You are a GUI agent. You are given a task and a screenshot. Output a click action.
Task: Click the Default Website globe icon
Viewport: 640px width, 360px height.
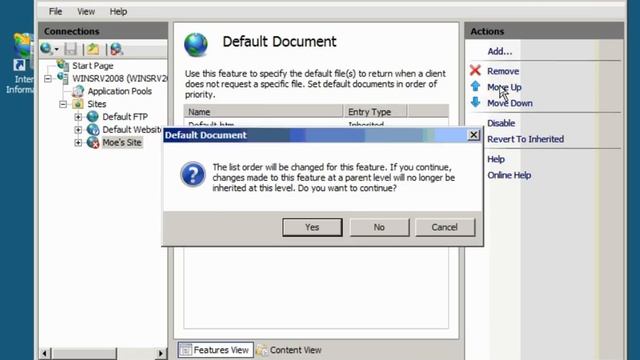(93, 130)
